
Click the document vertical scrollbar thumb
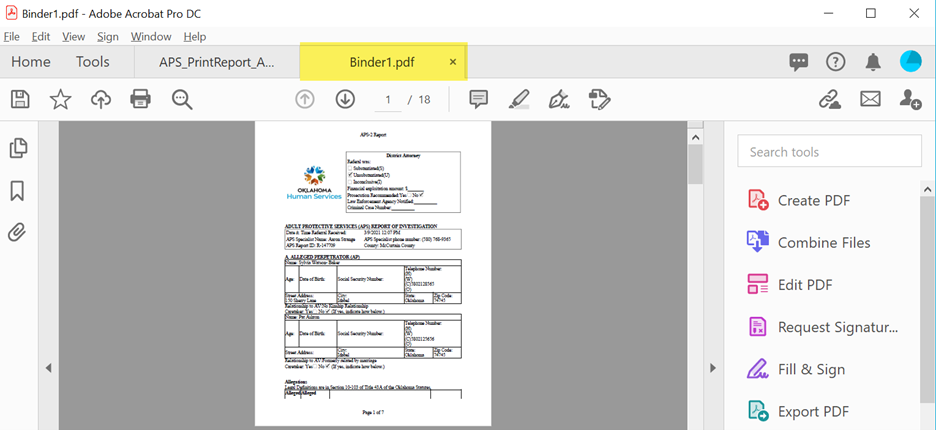(694, 165)
